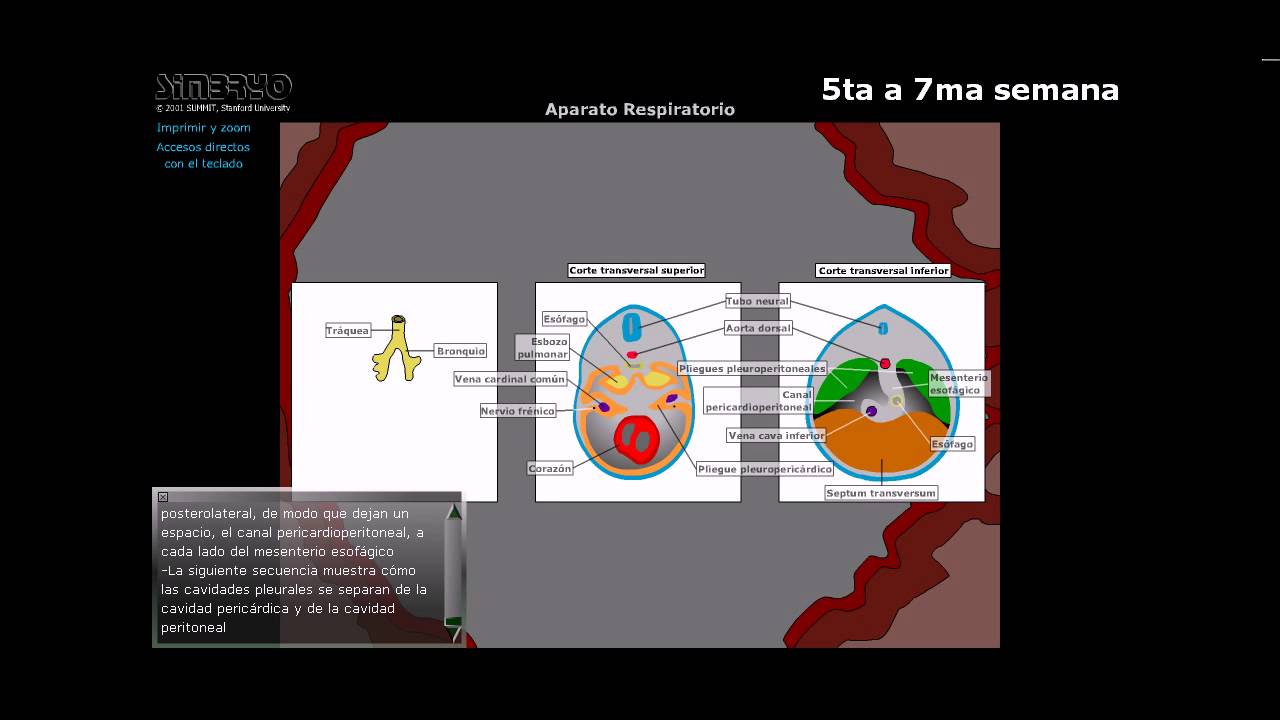The height and width of the screenshot is (720, 1280).
Task: Close the narration text box
Action: pyautogui.click(x=163, y=497)
